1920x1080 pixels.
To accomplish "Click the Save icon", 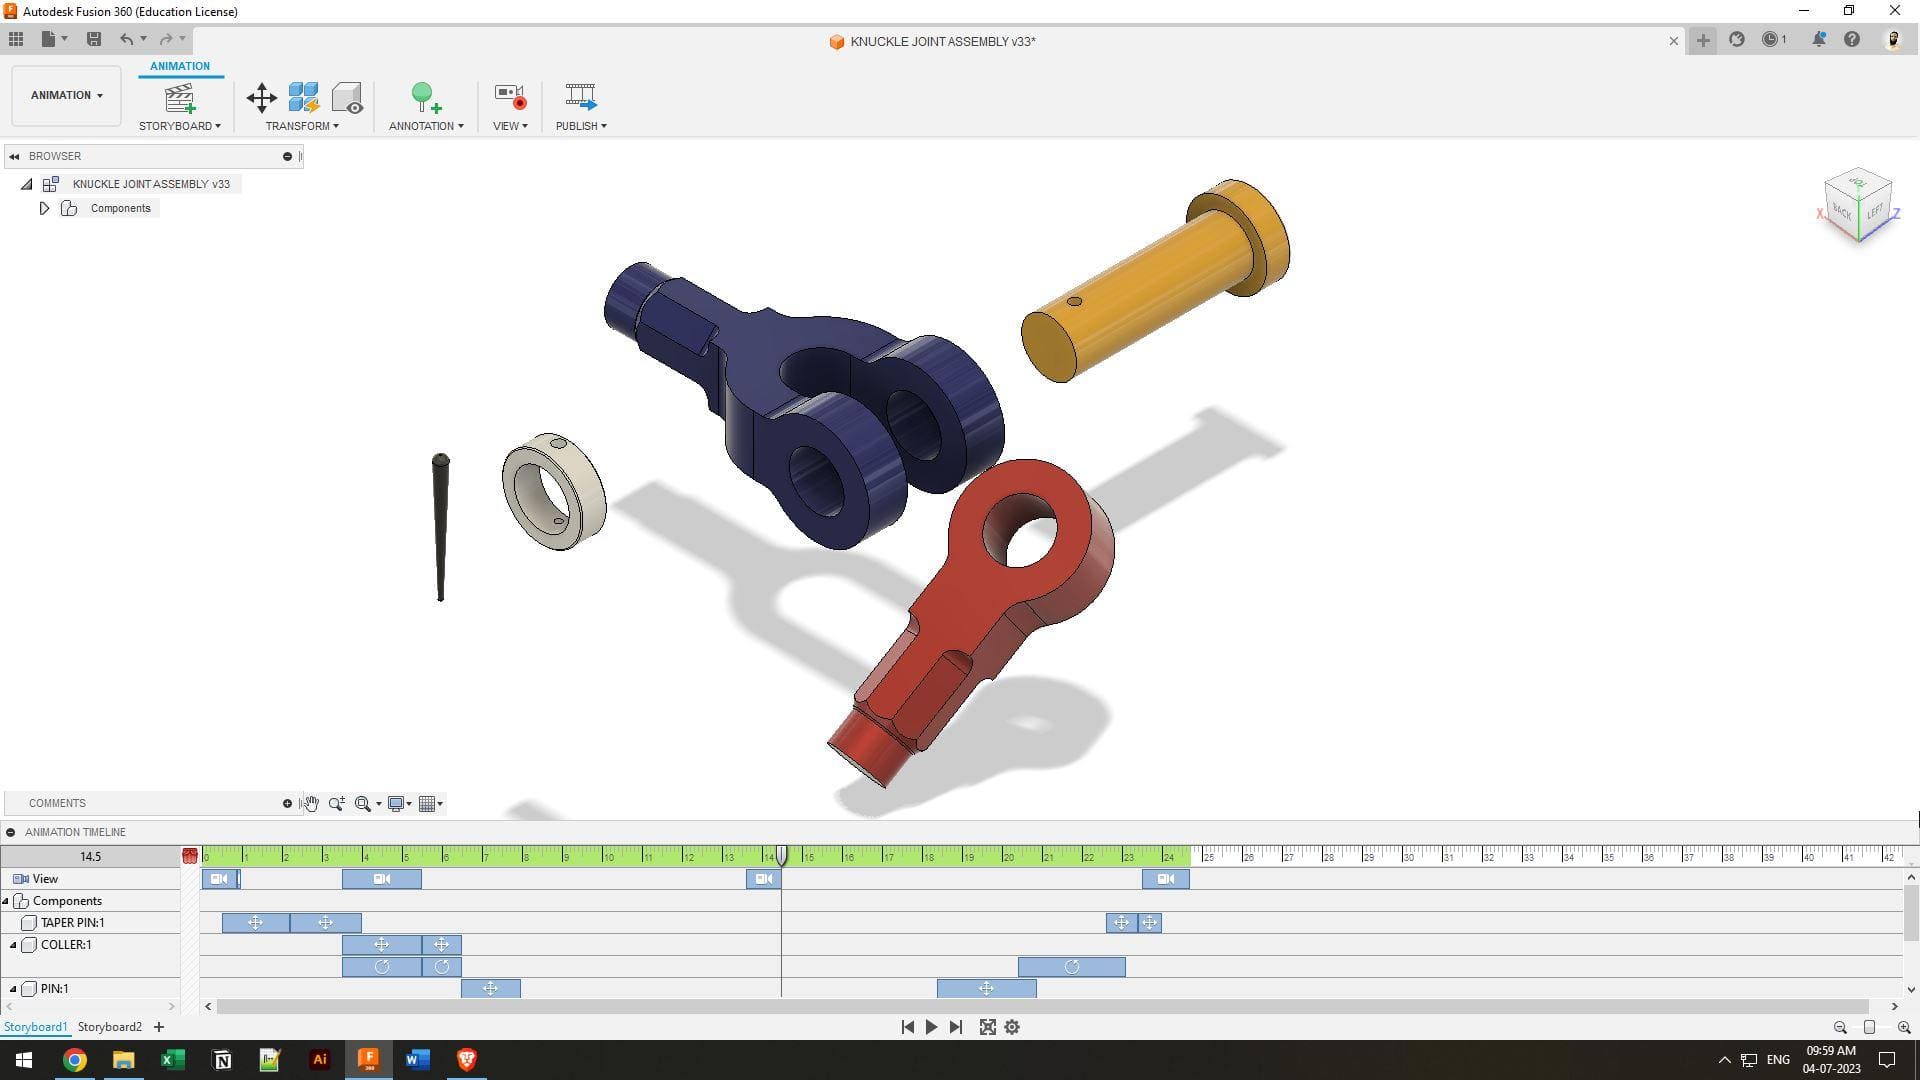I will pyautogui.click(x=94, y=39).
